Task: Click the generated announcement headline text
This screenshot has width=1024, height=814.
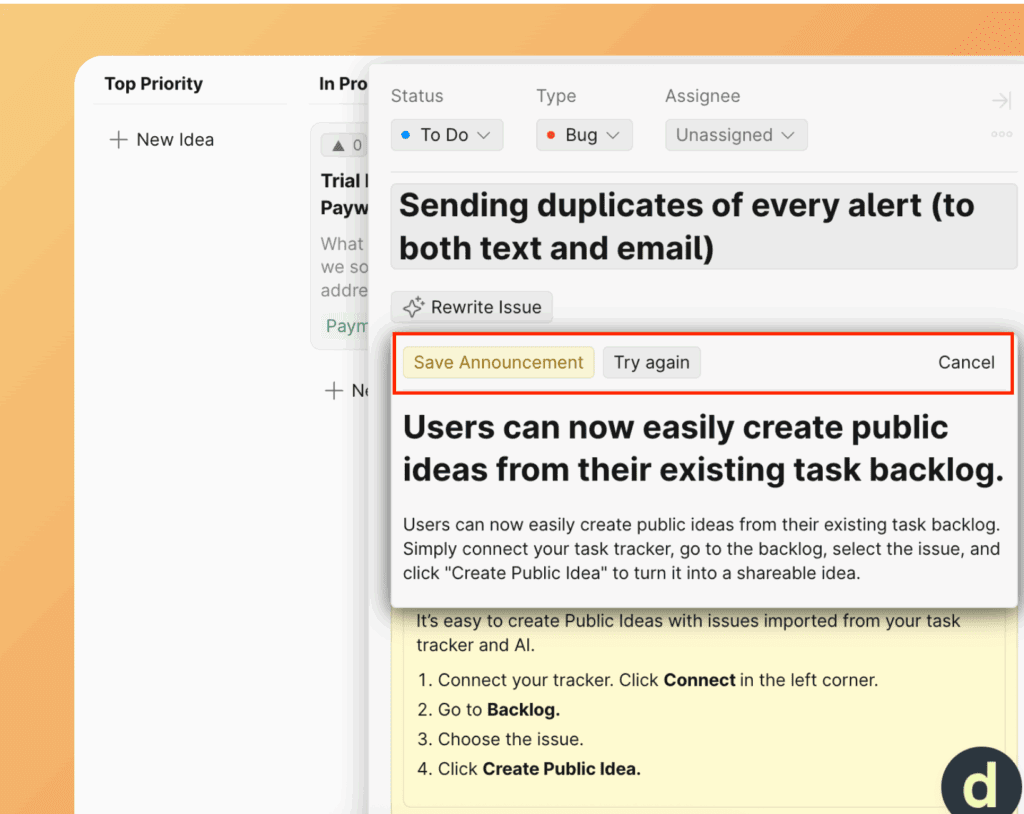Action: [703, 448]
